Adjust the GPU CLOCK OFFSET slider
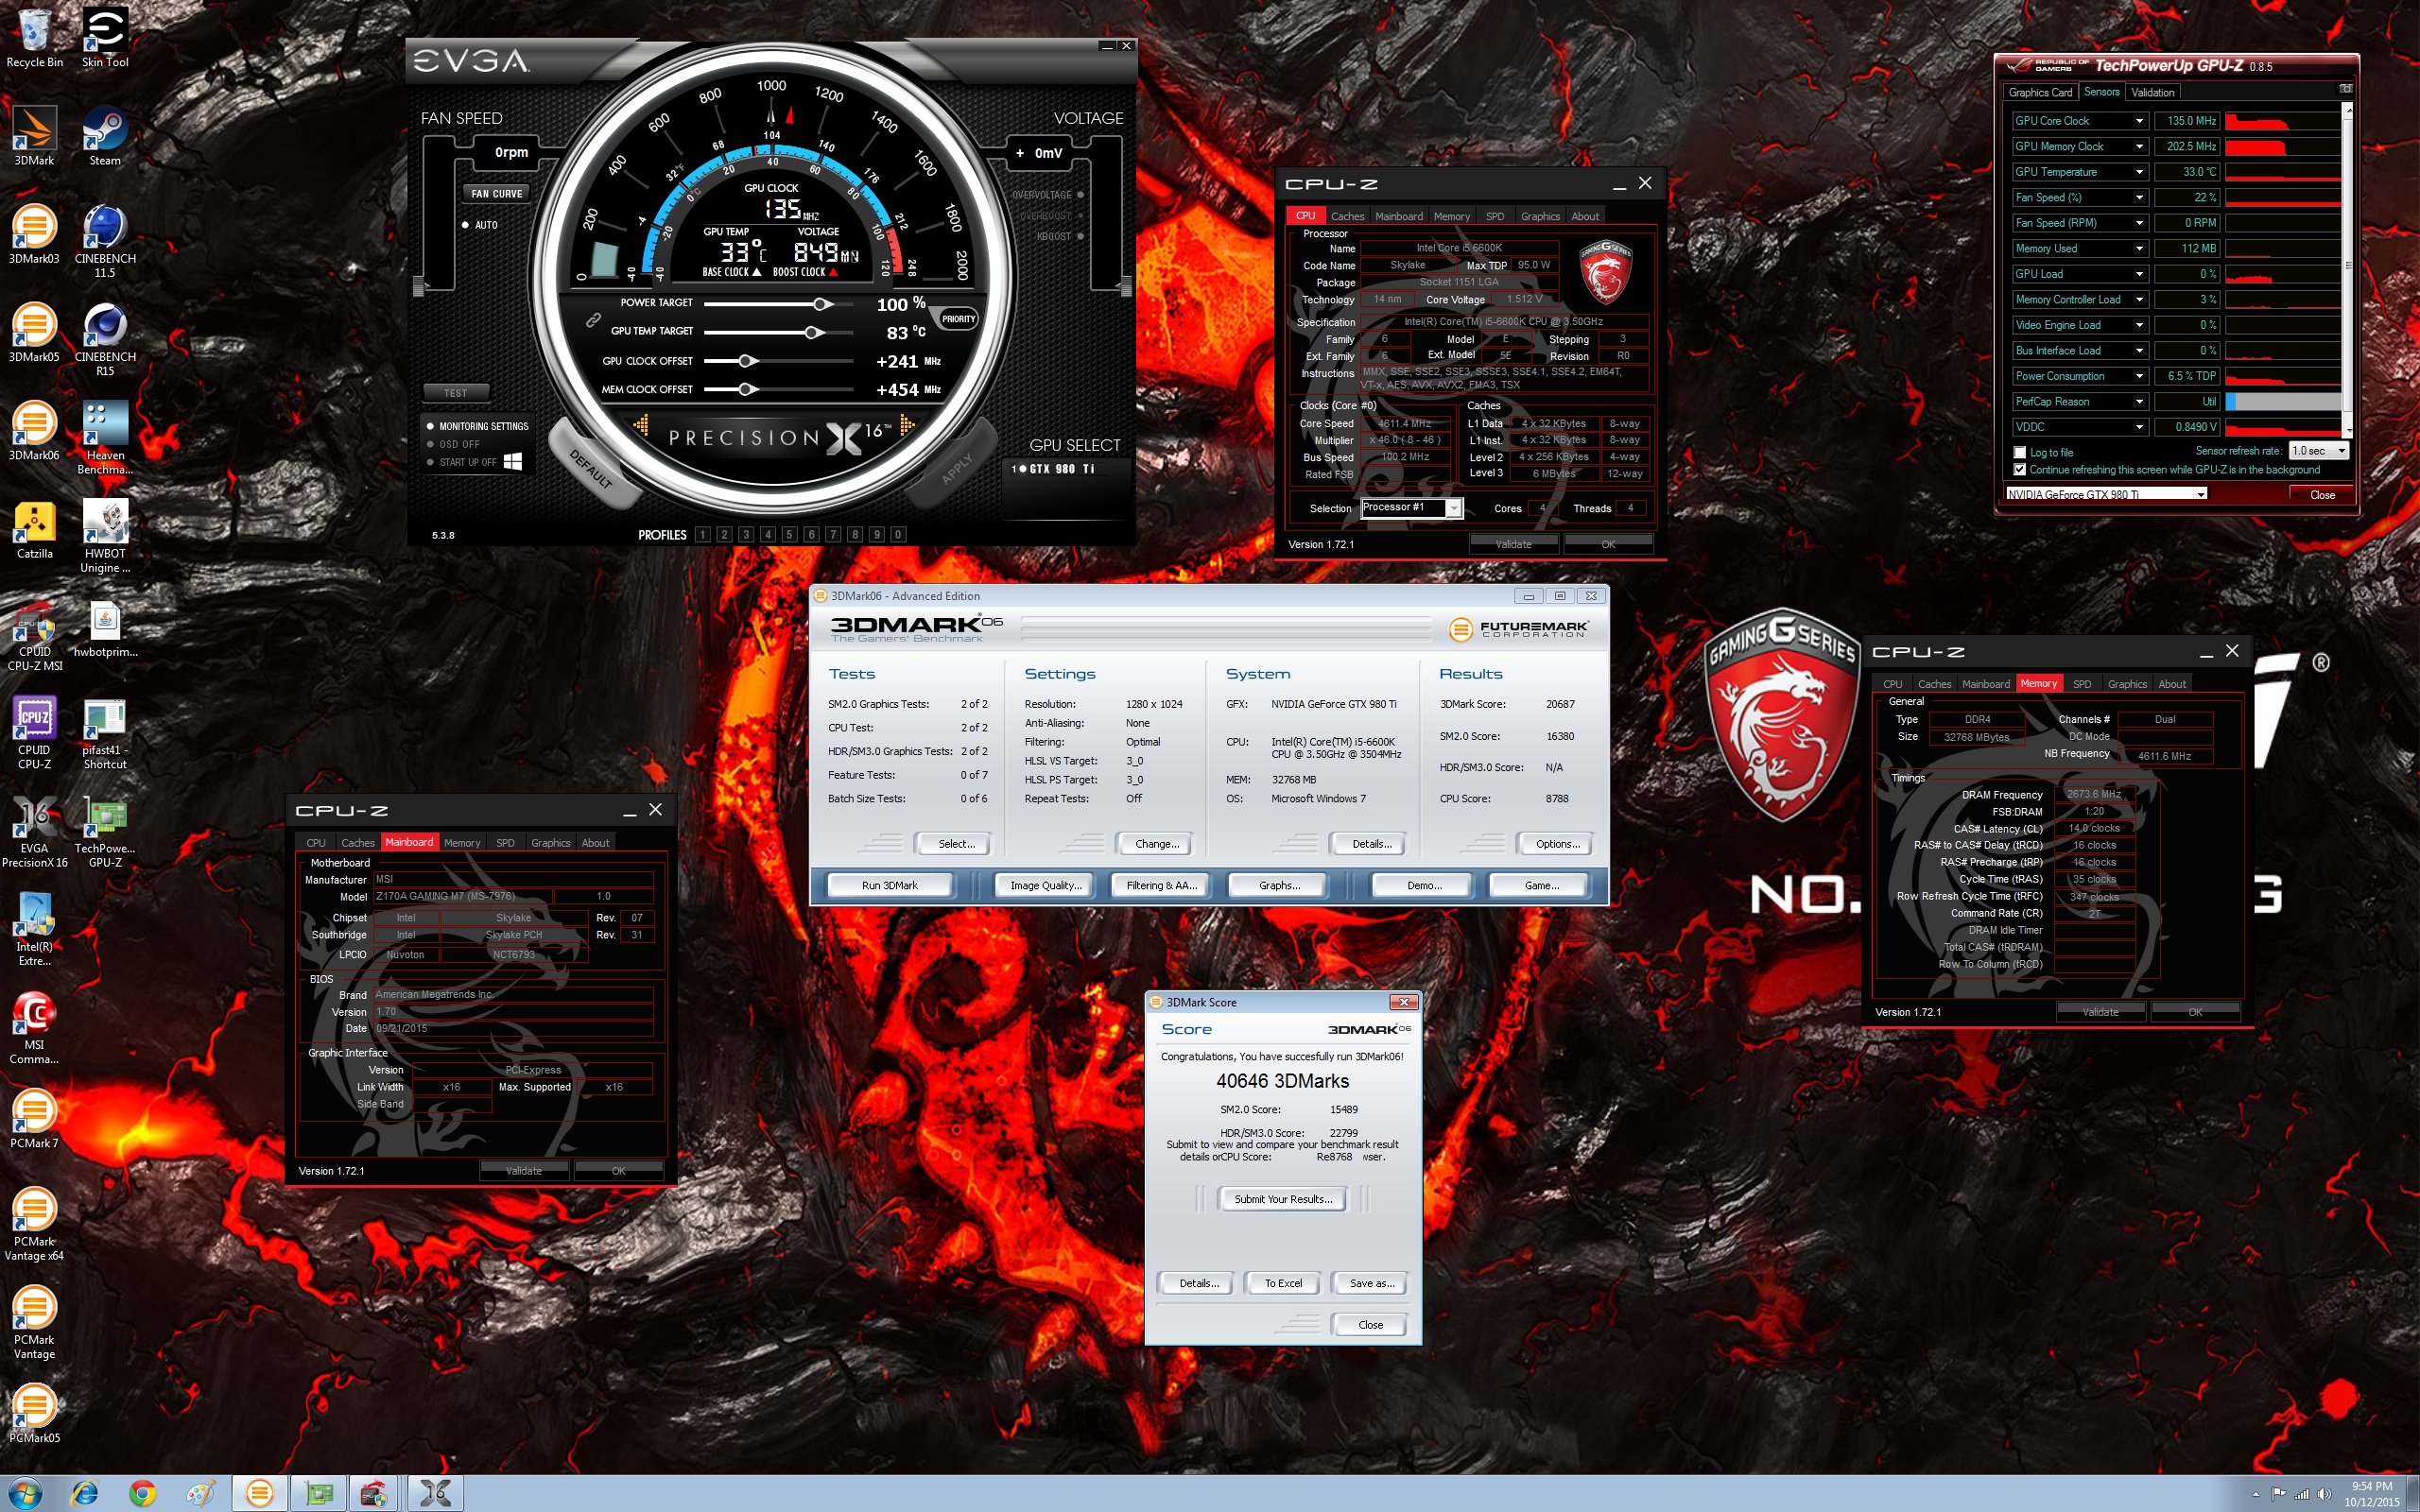Image resolution: width=2420 pixels, height=1512 pixels. click(x=779, y=361)
